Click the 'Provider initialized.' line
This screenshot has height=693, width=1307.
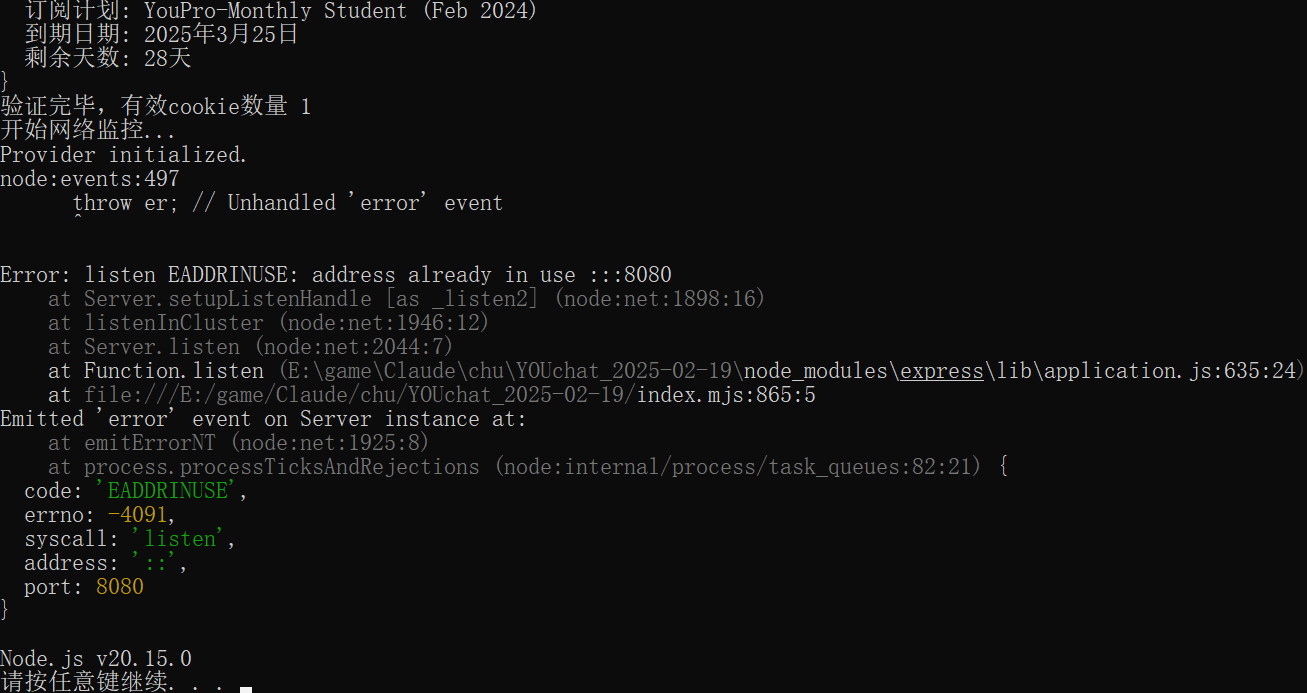pyautogui.click(x=123, y=155)
